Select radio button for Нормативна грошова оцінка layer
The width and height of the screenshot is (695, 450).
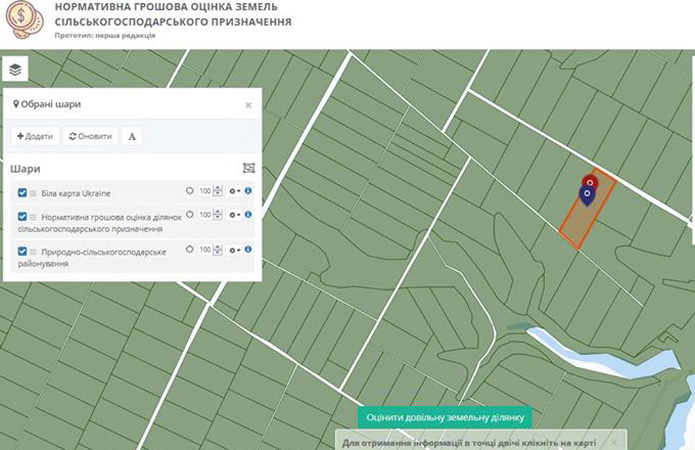(x=190, y=214)
